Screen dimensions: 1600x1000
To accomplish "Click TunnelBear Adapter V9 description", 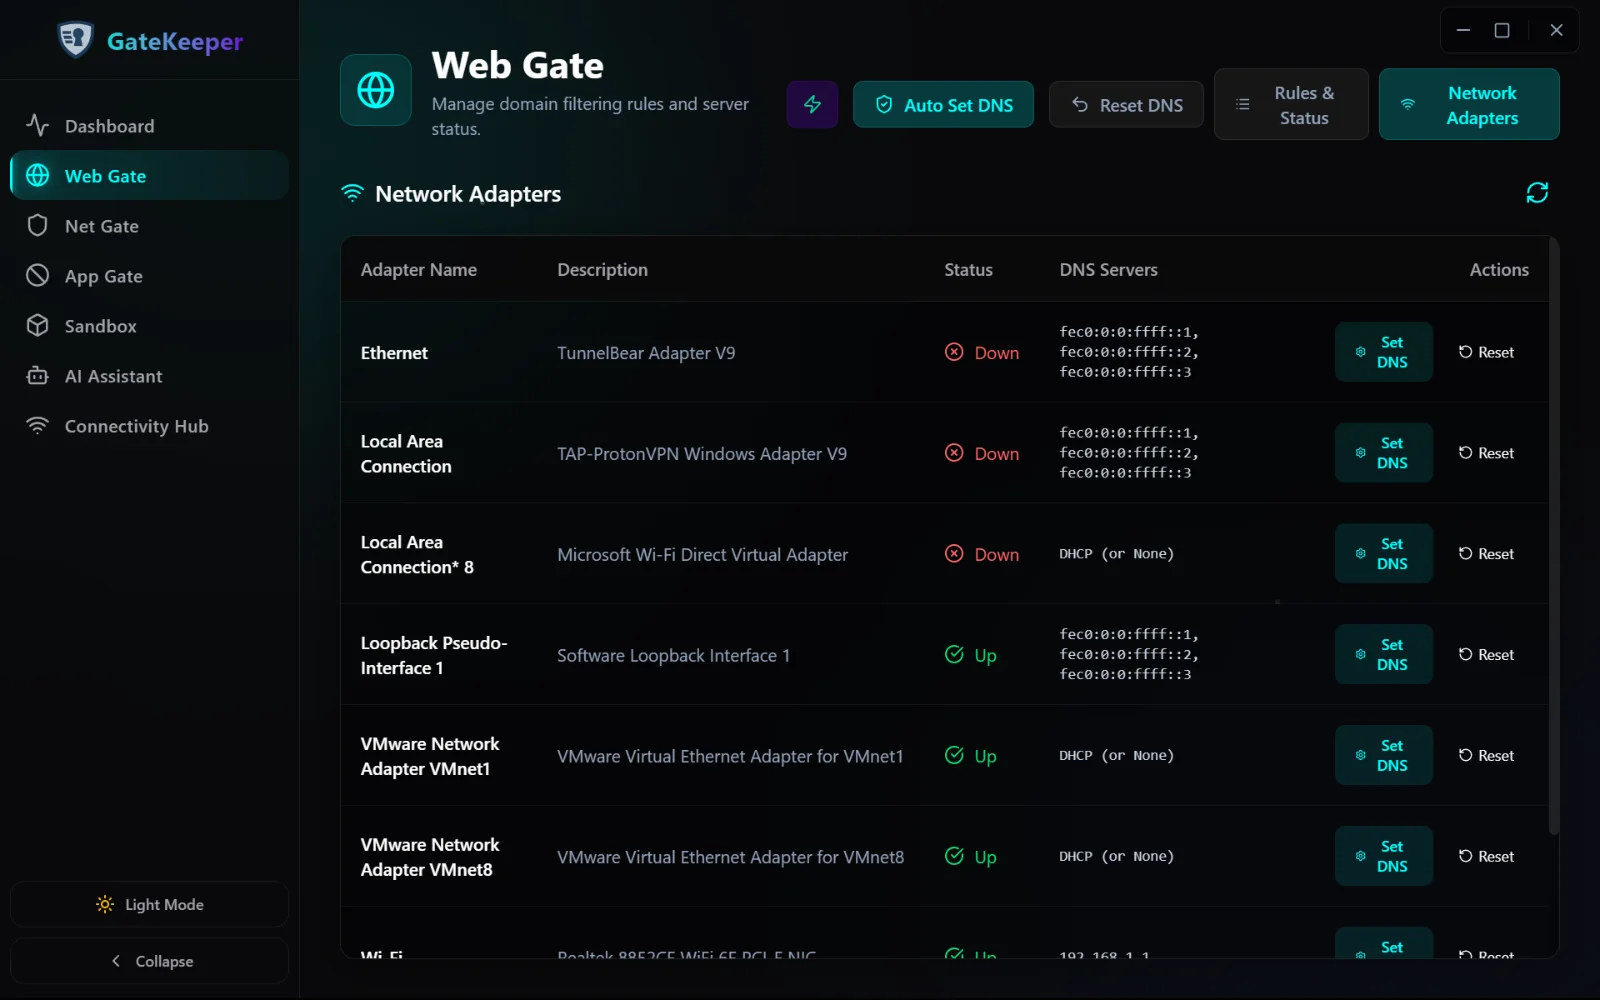I will [646, 353].
